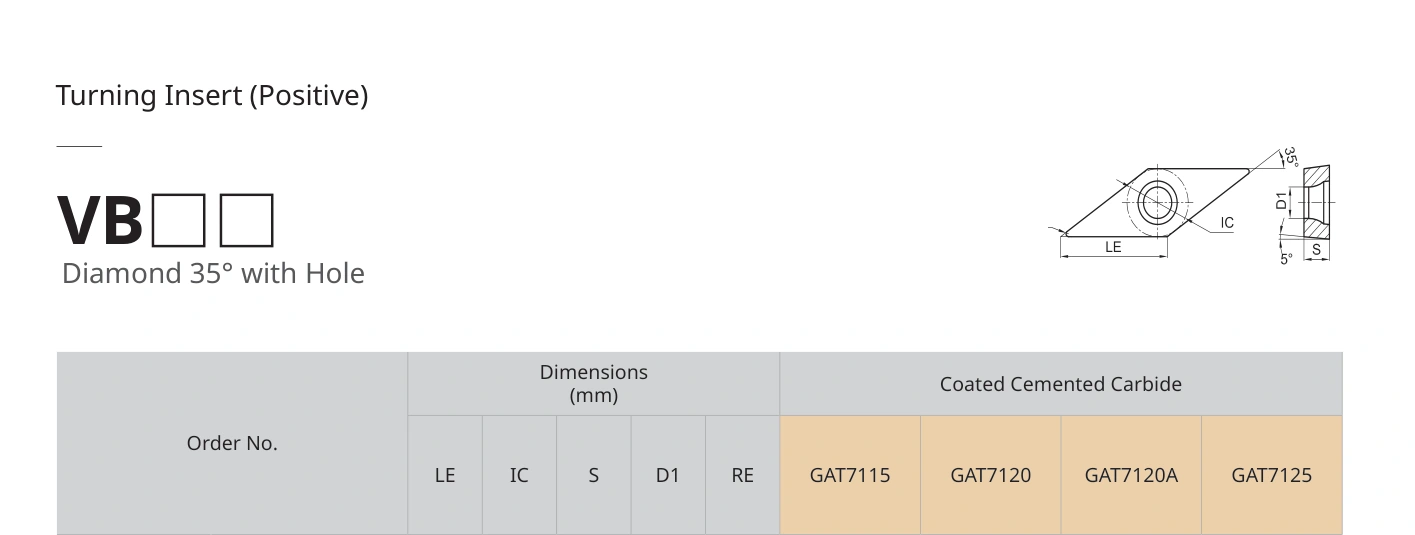This screenshot has width=1415, height=535.
Task: Click the Dimensions (mm) group header
Action: [x=594, y=384]
